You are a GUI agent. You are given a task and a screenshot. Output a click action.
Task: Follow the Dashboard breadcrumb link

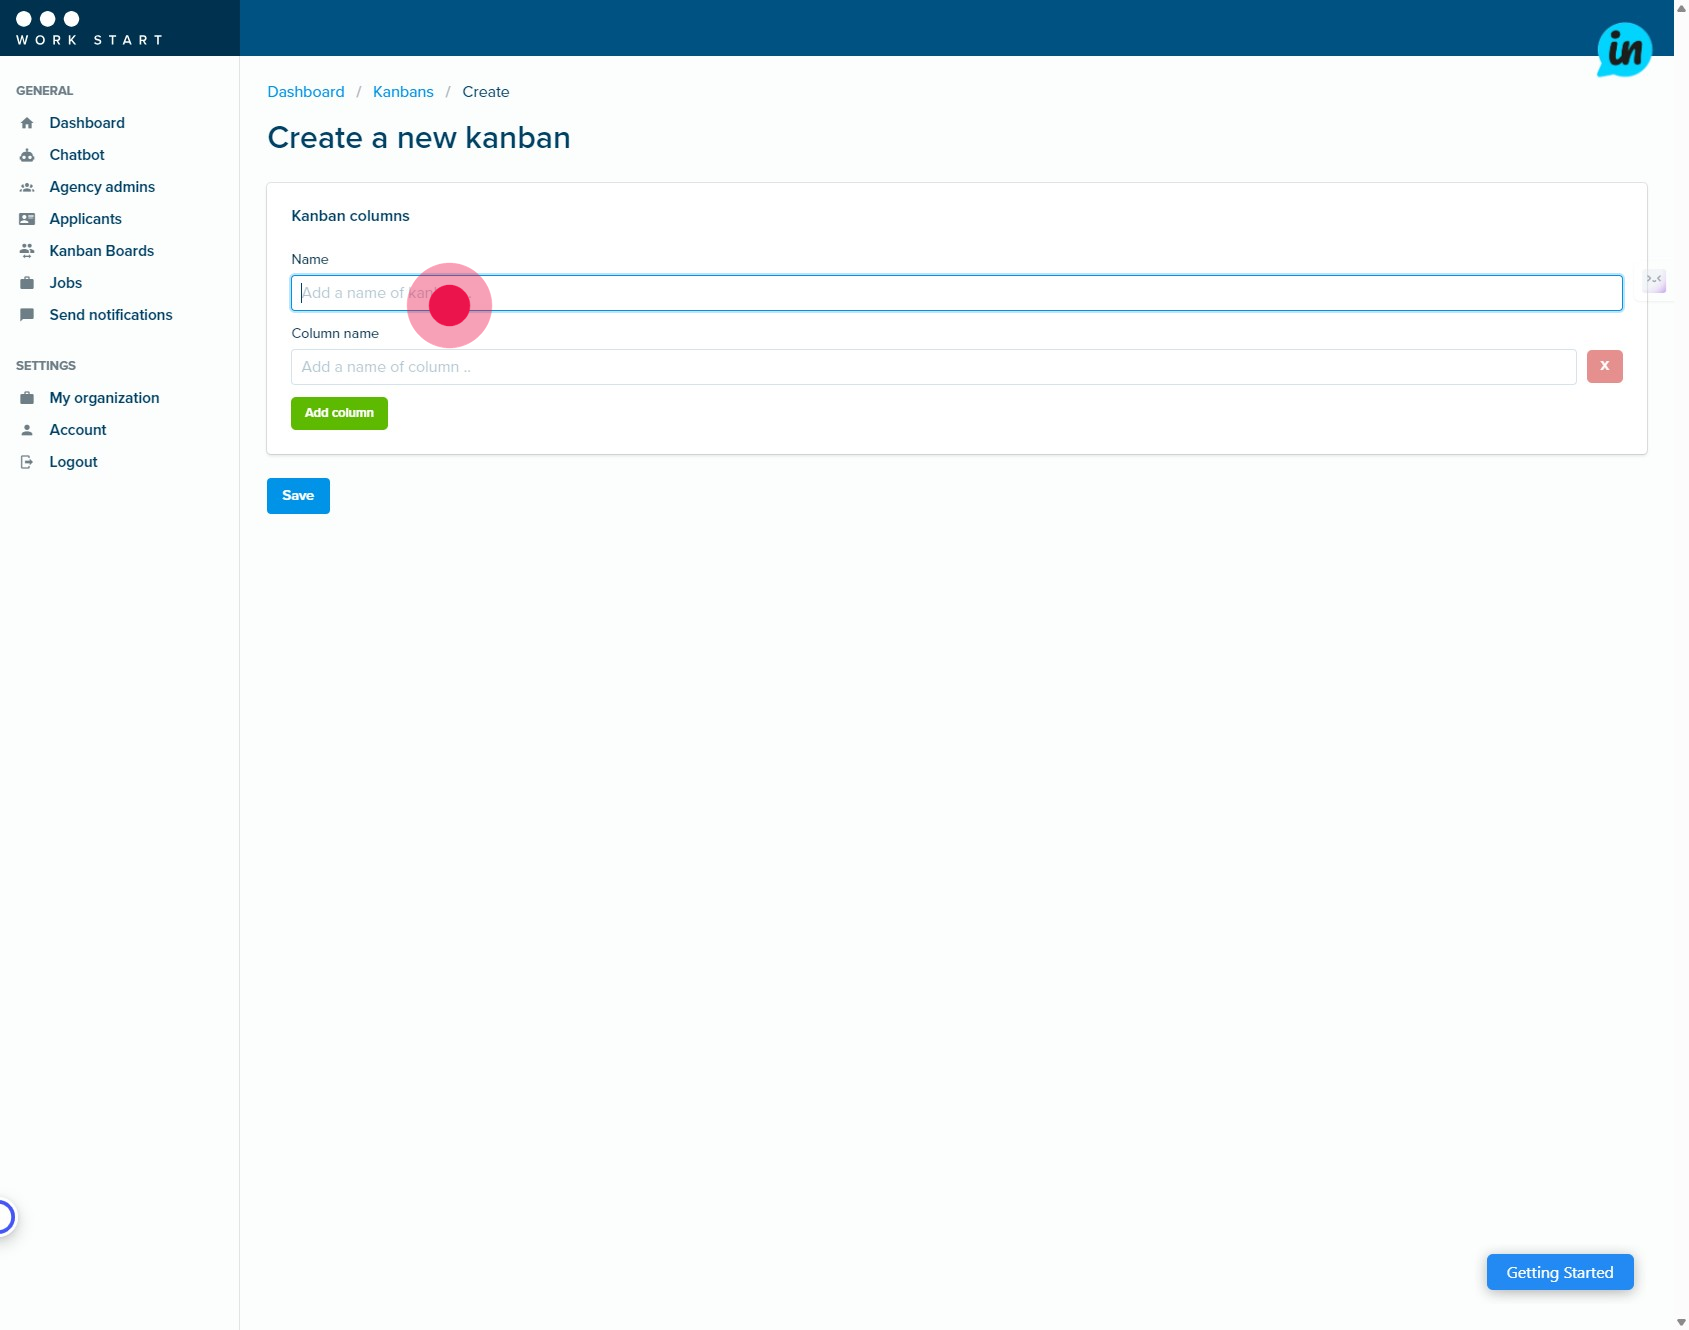click(x=306, y=92)
